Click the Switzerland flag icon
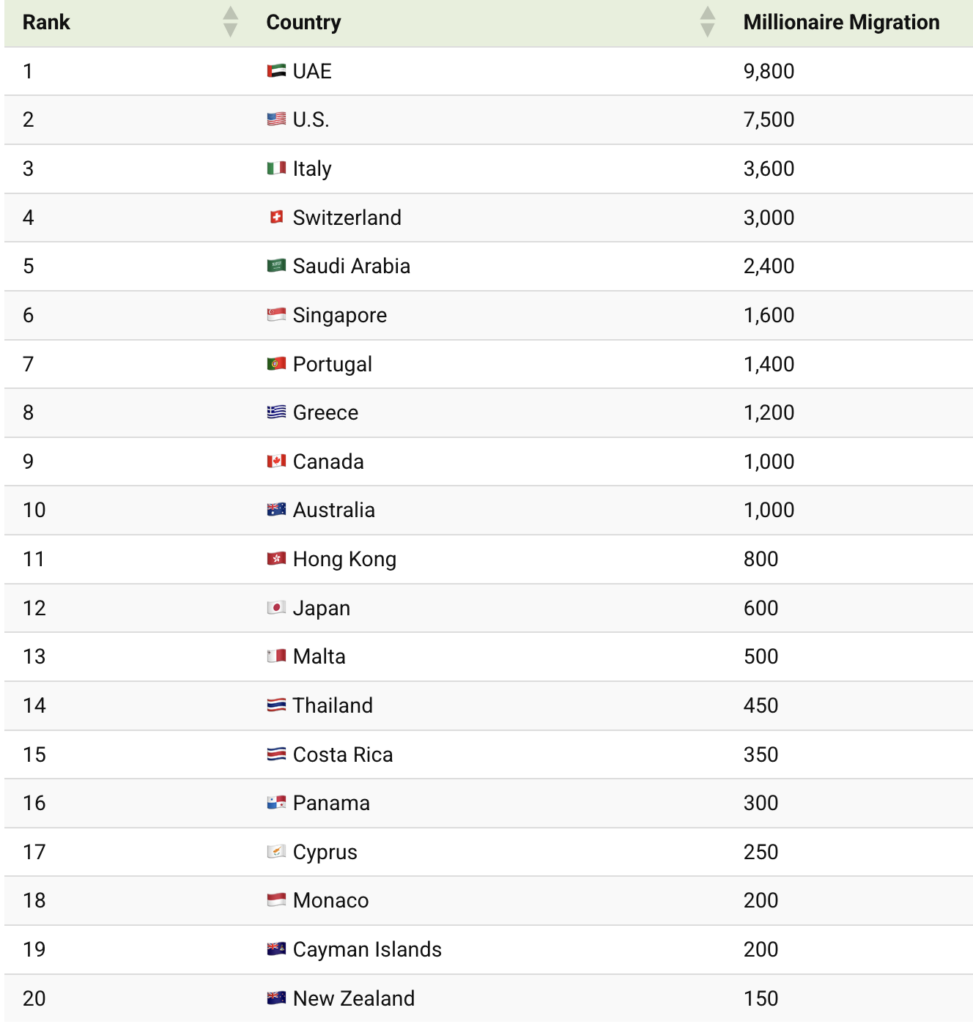 click(276, 217)
